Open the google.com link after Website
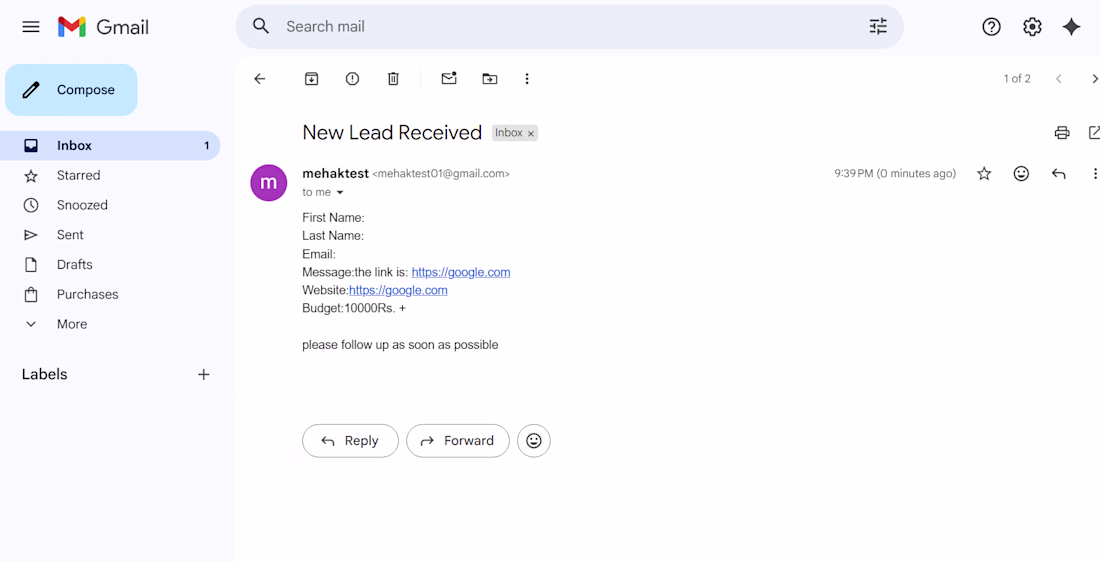 tap(398, 290)
